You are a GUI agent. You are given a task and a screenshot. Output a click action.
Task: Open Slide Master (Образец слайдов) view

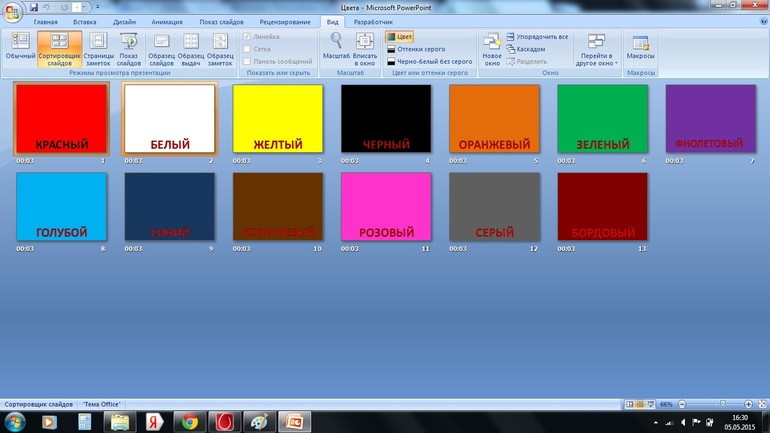pos(161,49)
